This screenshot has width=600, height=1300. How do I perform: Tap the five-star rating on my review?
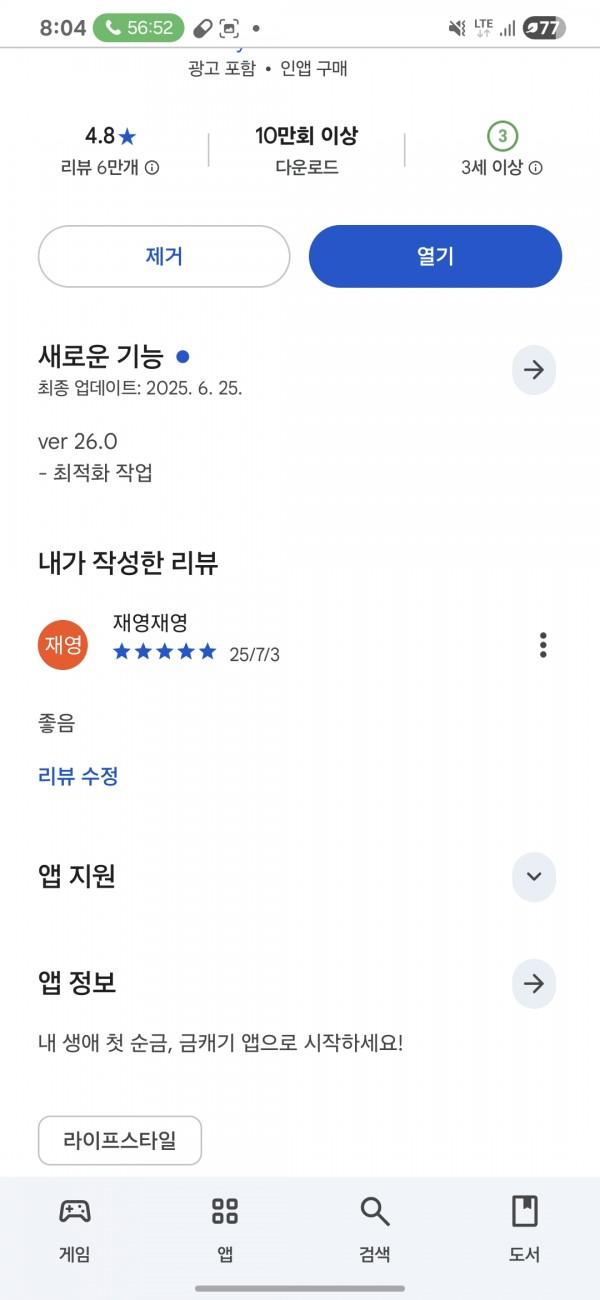click(165, 652)
